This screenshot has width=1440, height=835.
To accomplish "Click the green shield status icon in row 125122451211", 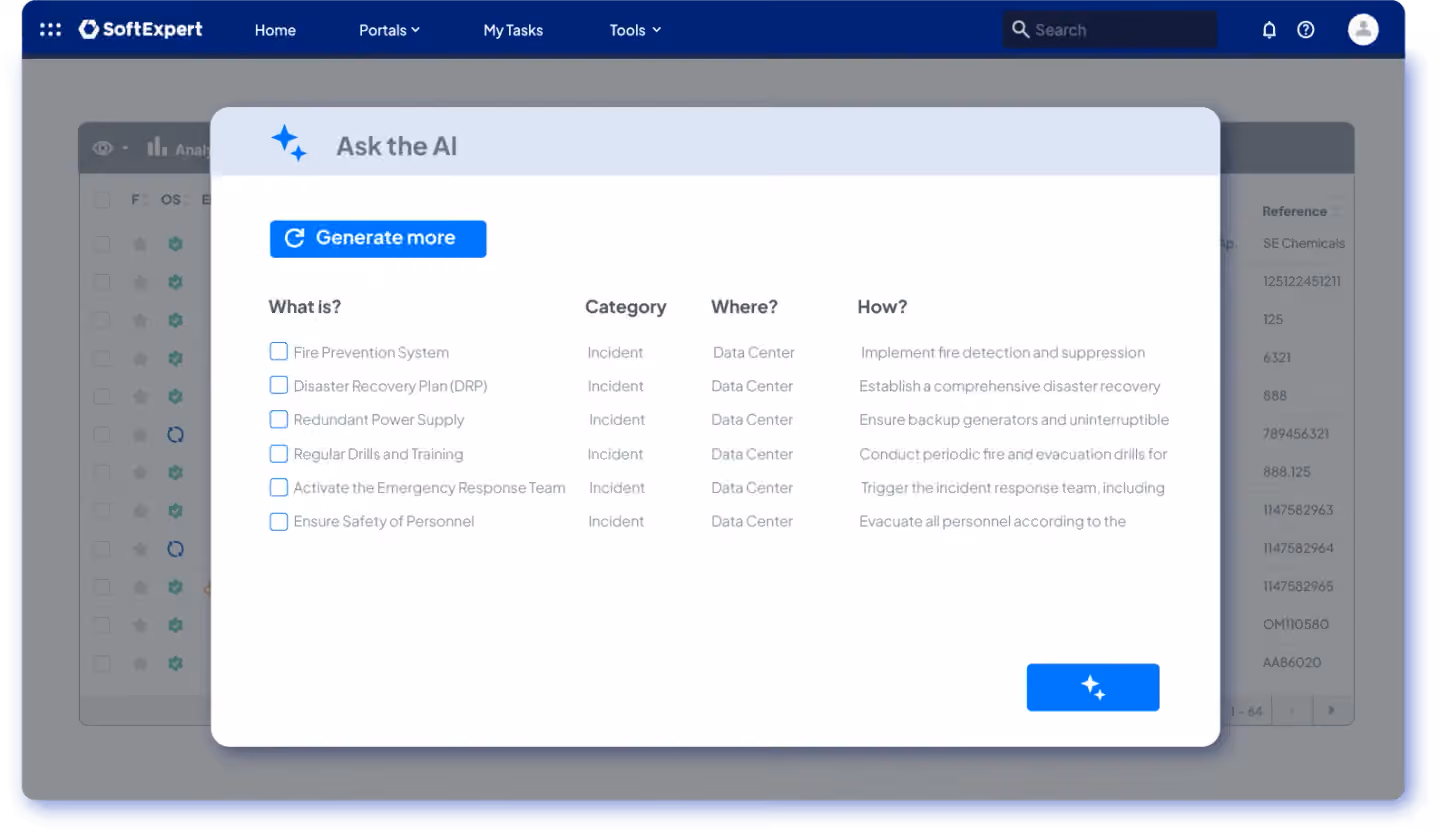I will (176, 282).
